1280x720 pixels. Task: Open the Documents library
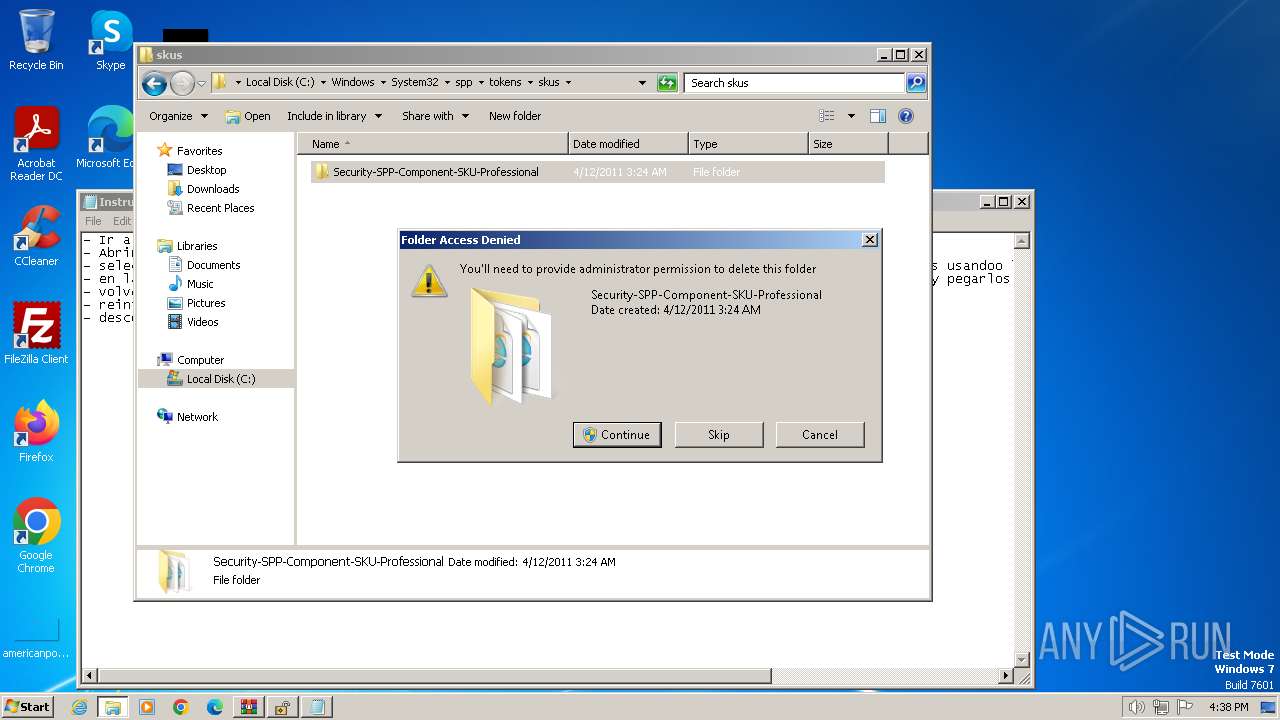pyautogui.click(x=213, y=265)
